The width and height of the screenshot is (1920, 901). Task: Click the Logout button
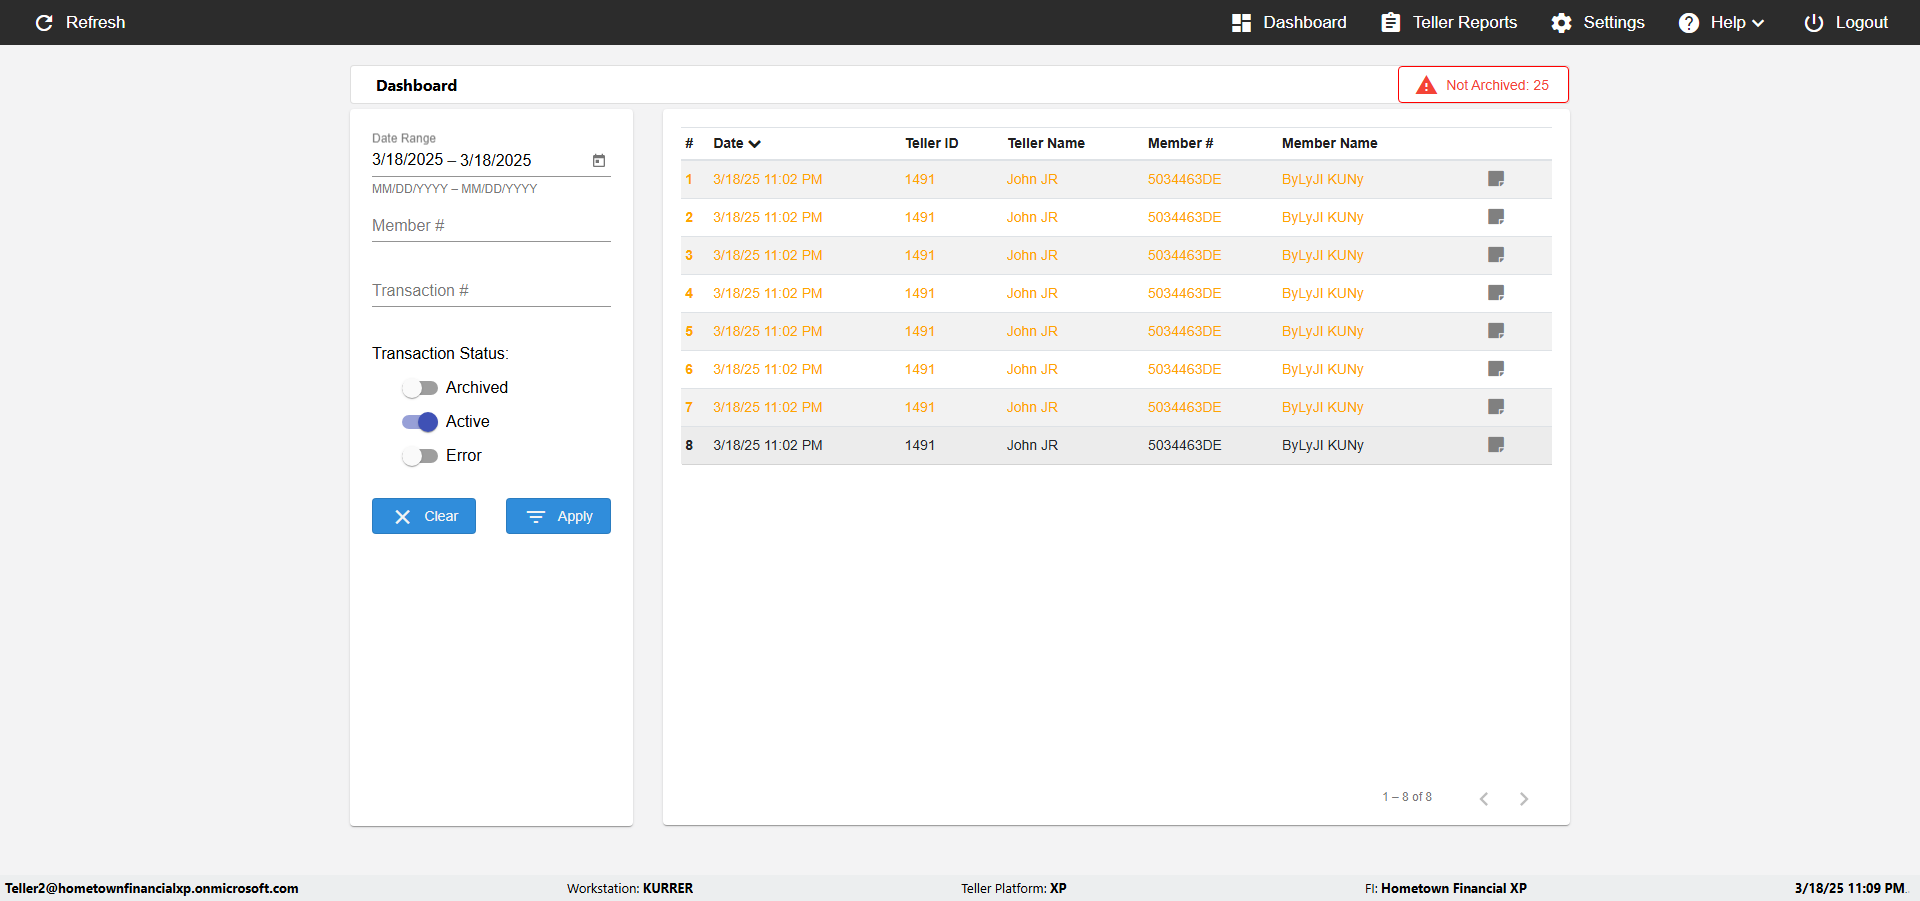click(x=1846, y=22)
